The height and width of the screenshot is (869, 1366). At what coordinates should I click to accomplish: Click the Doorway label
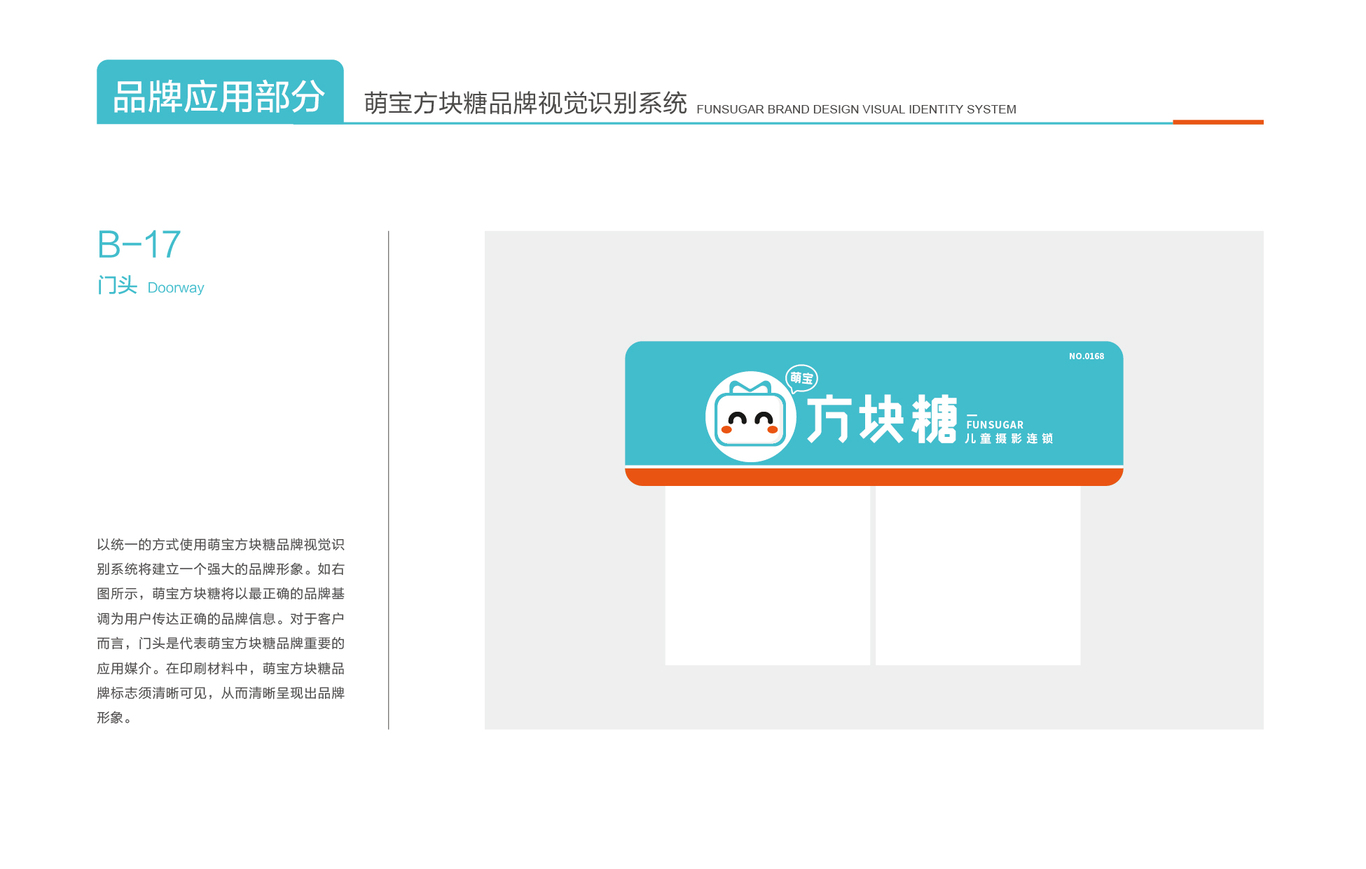176,288
